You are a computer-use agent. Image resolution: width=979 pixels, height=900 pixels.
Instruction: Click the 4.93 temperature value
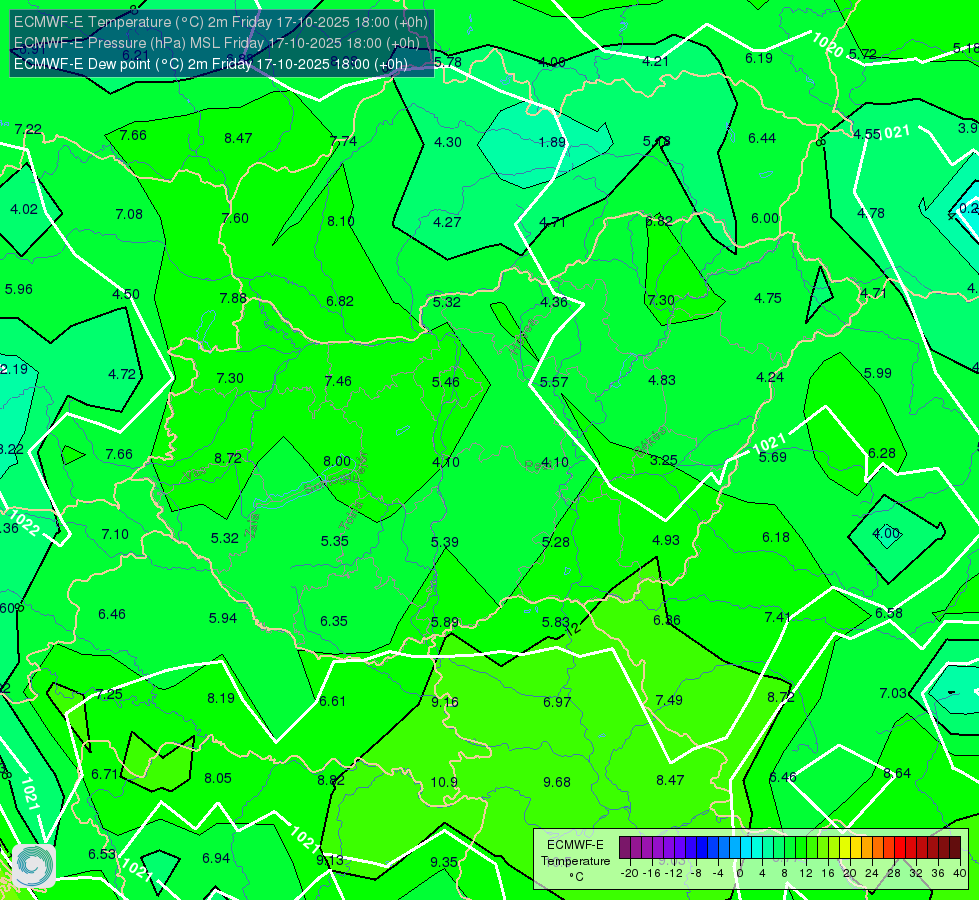point(666,540)
